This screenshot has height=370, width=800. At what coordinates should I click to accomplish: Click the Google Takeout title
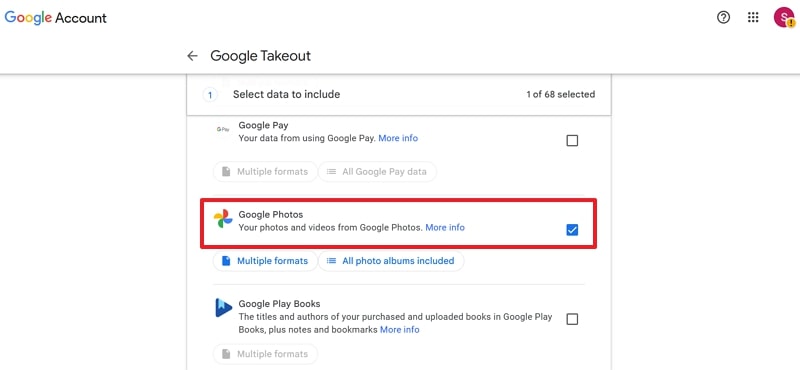pos(260,56)
